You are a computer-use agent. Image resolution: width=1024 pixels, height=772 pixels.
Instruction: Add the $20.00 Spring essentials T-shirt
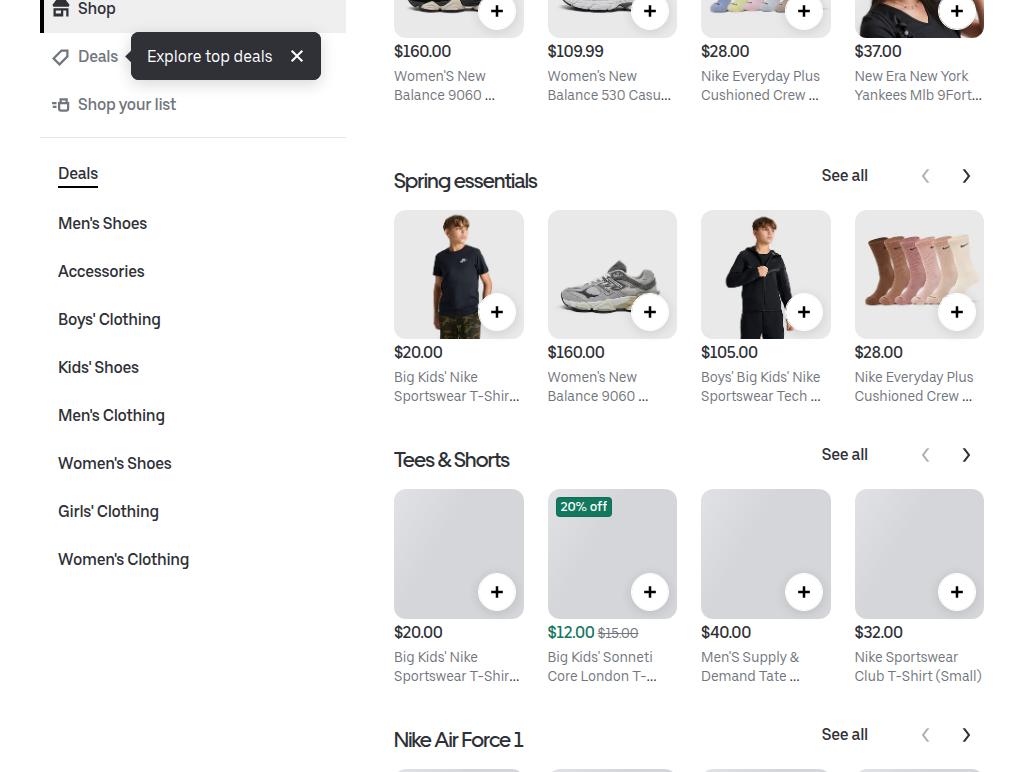[497, 312]
